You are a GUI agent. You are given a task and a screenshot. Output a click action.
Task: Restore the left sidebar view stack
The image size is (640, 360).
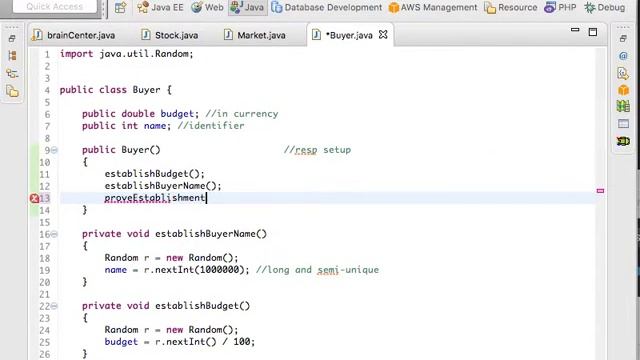coord(12,39)
